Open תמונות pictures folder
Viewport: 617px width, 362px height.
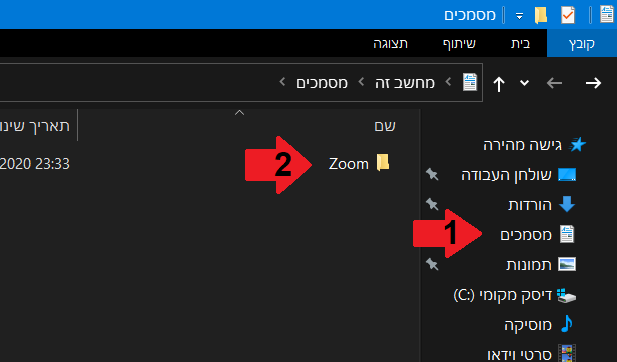541,264
